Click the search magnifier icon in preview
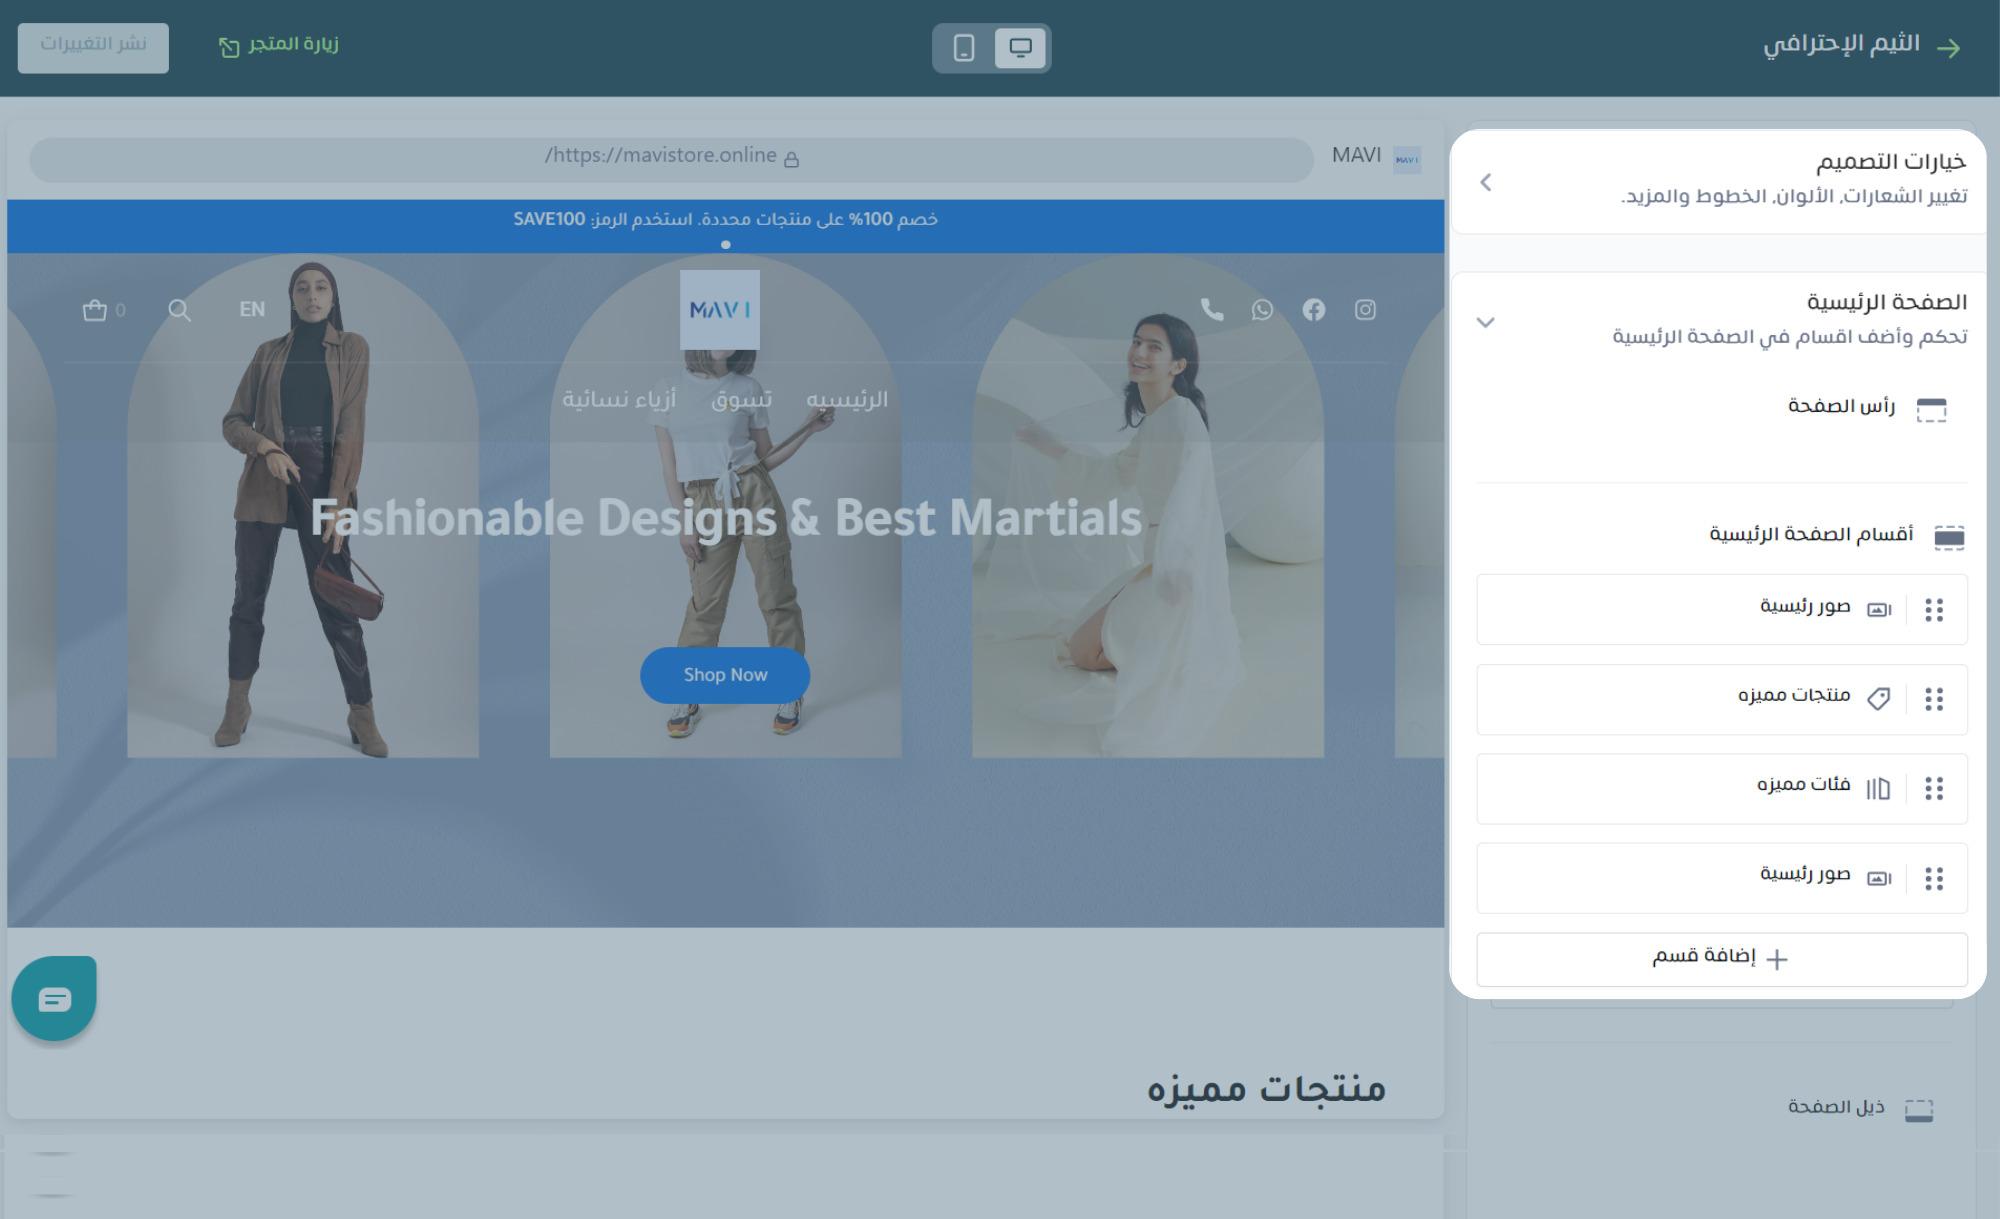Image resolution: width=2000 pixels, height=1219 pixels. pos(179,310)
